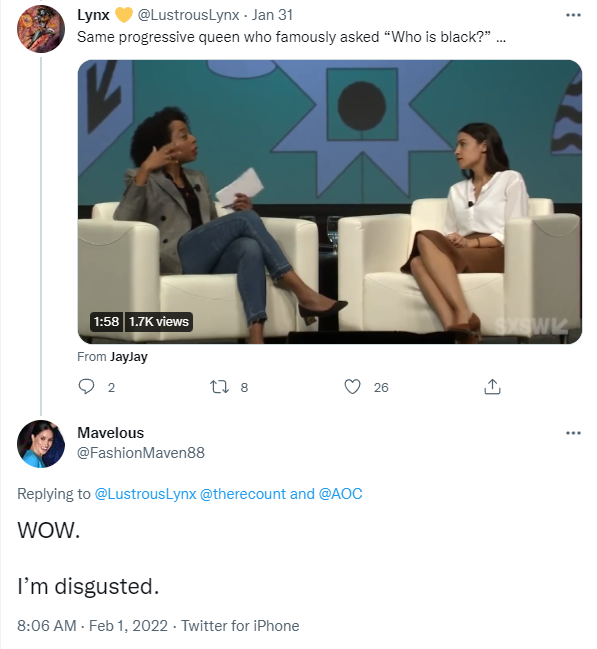Screen dimensions: 597x649
Task: Open the 8:06 AM Feb 1, 2022 timestamp
Action: coord(92,626)
